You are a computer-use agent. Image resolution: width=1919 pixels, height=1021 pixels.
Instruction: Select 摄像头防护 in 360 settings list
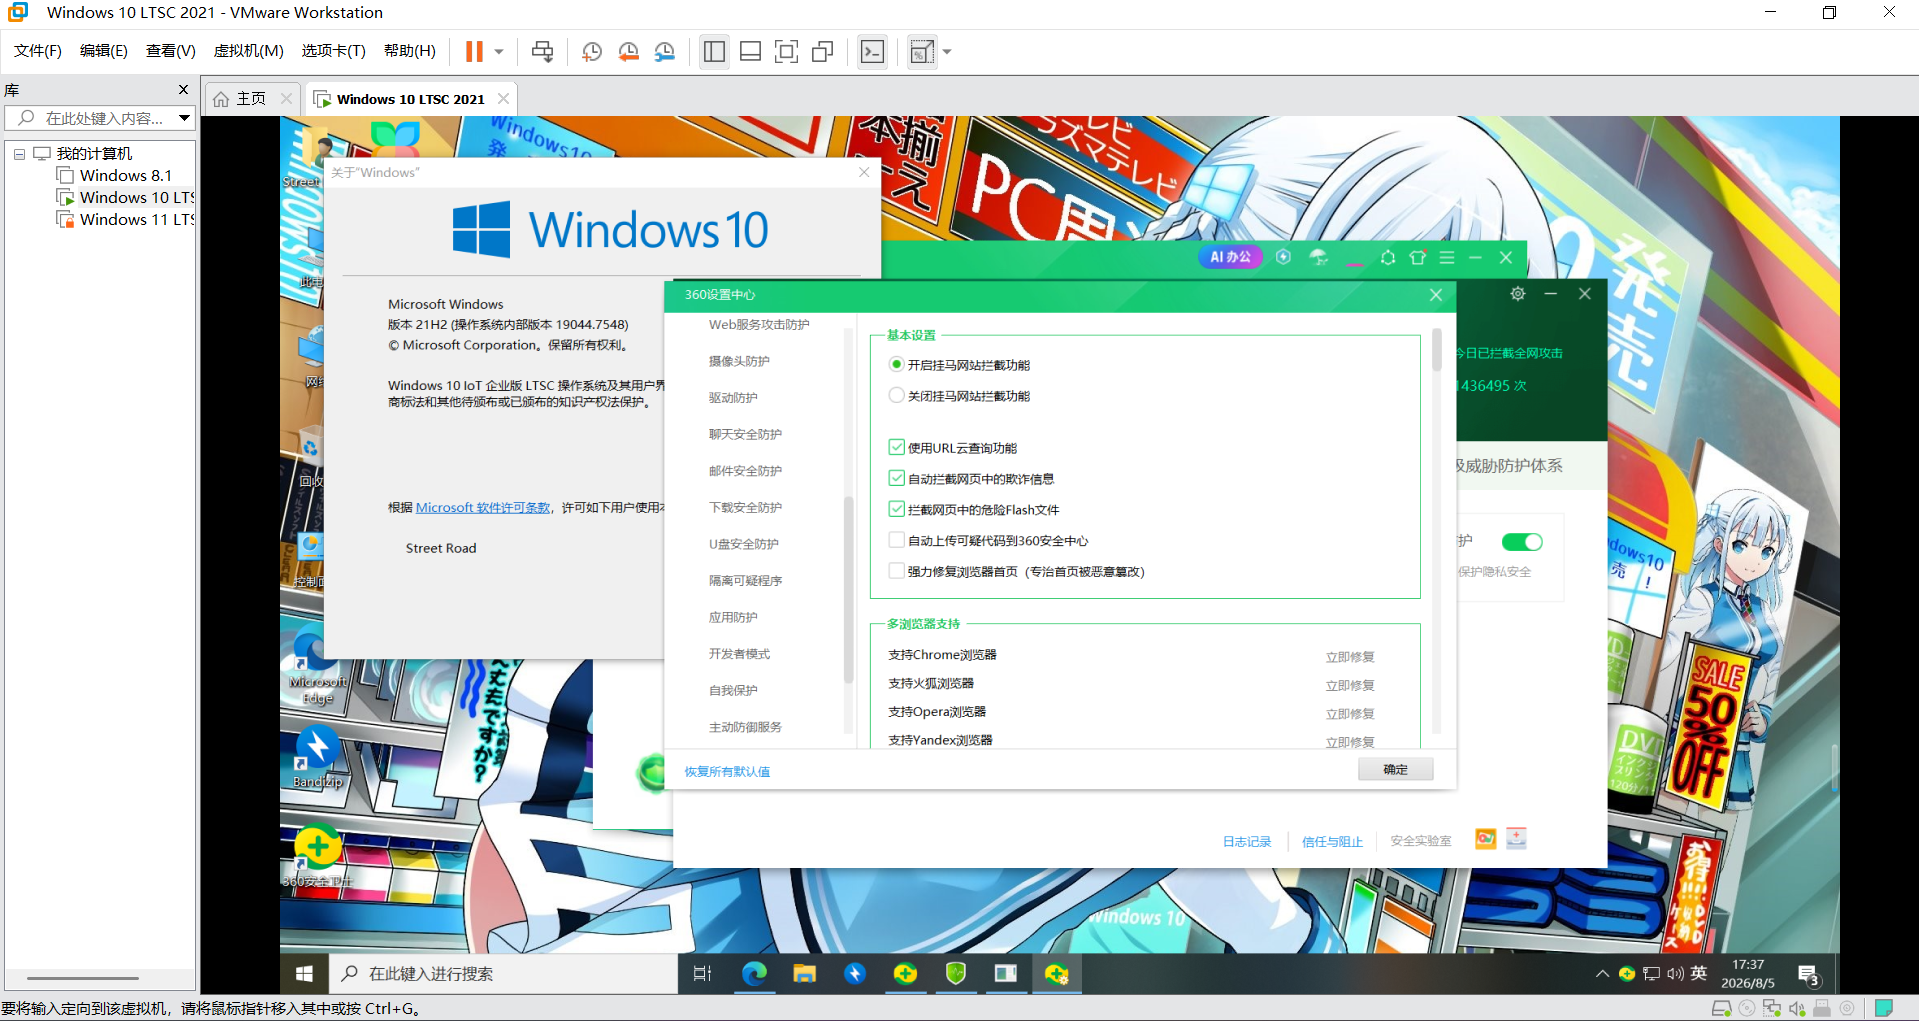click(x=739, y=361)
